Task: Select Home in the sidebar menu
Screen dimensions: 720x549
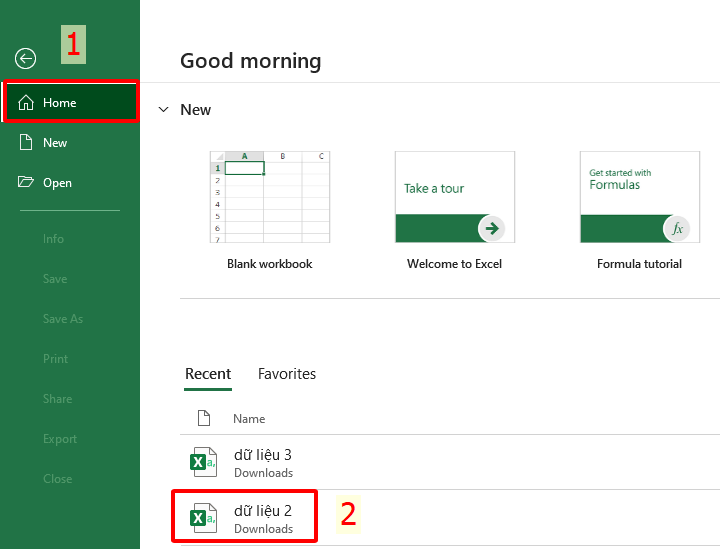Action: click(x=71, y=102)
